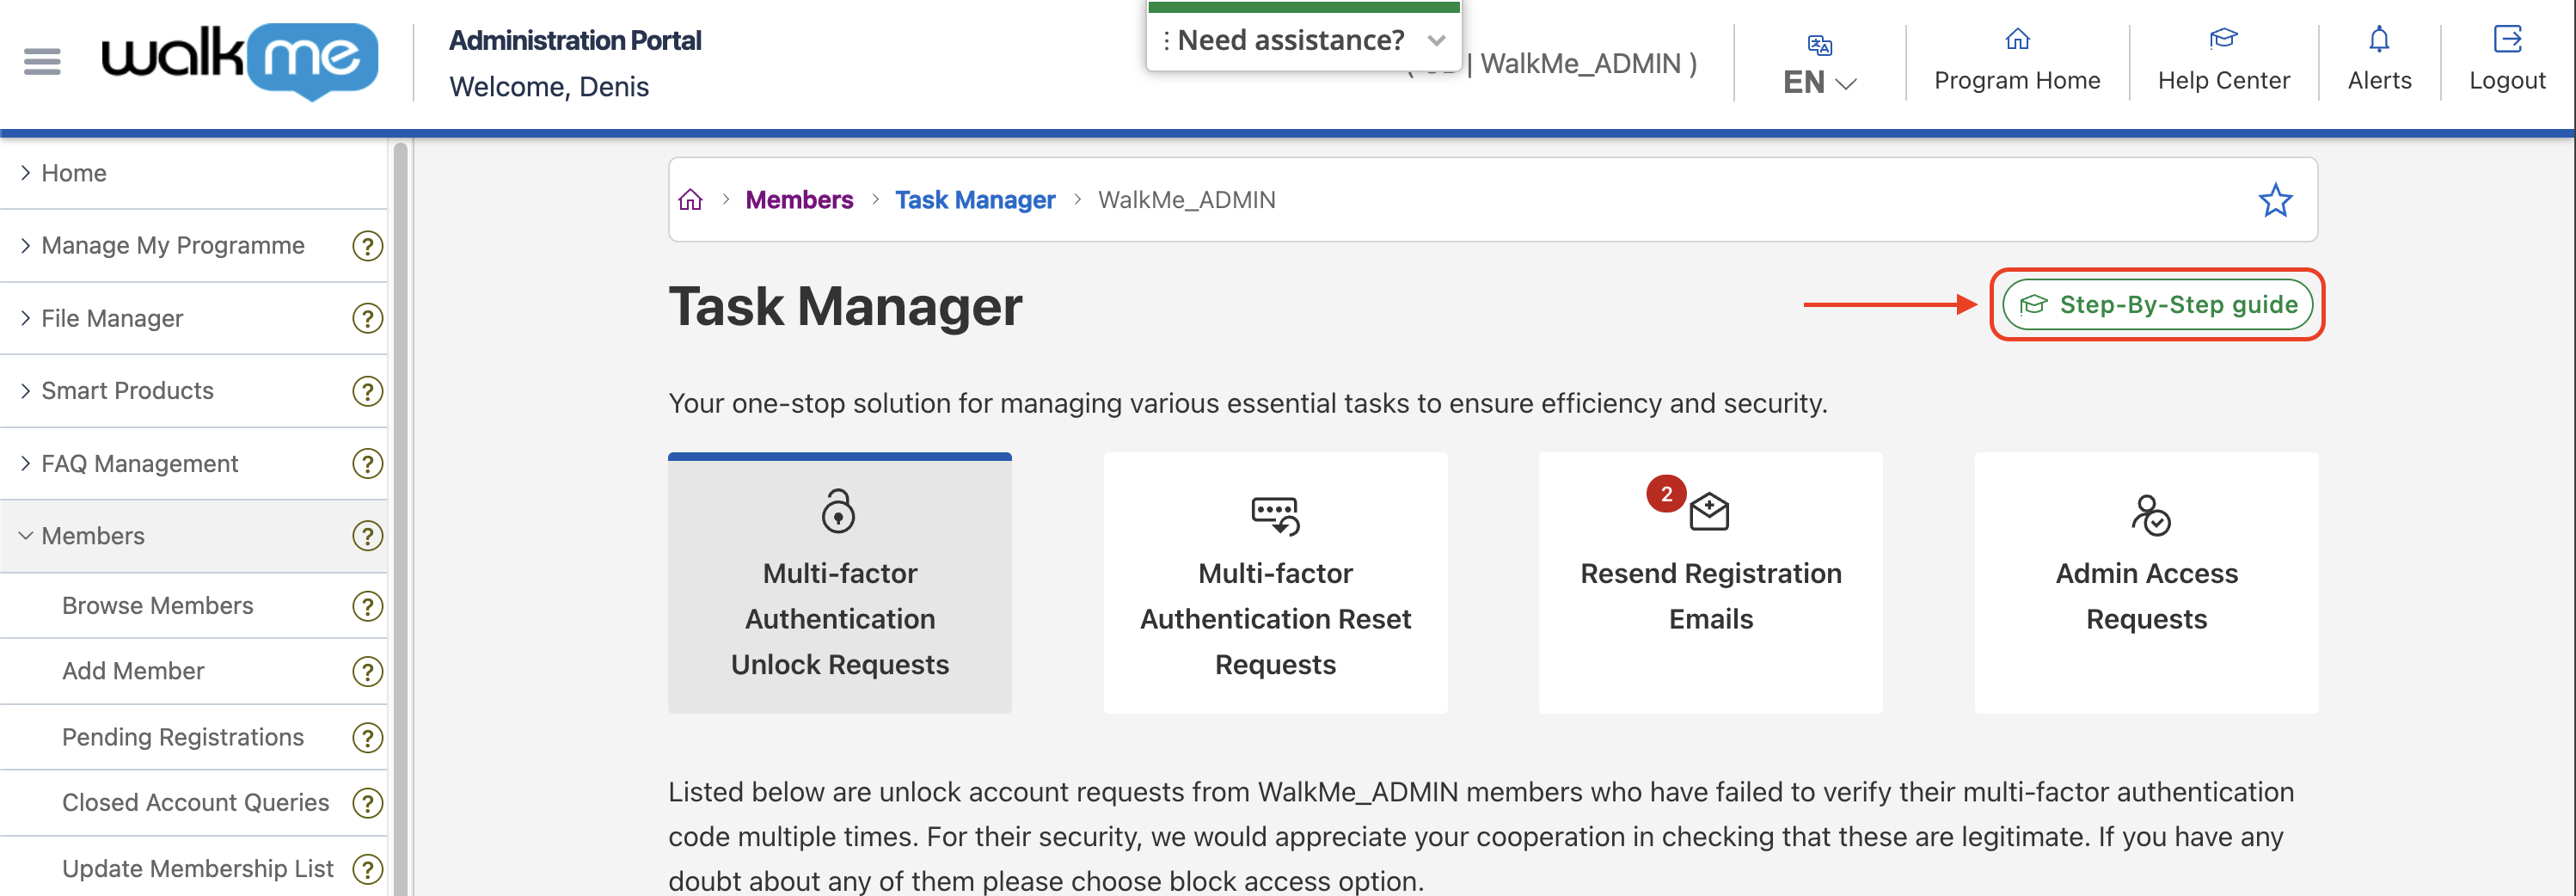Open the Admin Access Requests card
This screenshot has width=2576, height=896.
(x=2146, y=583)
